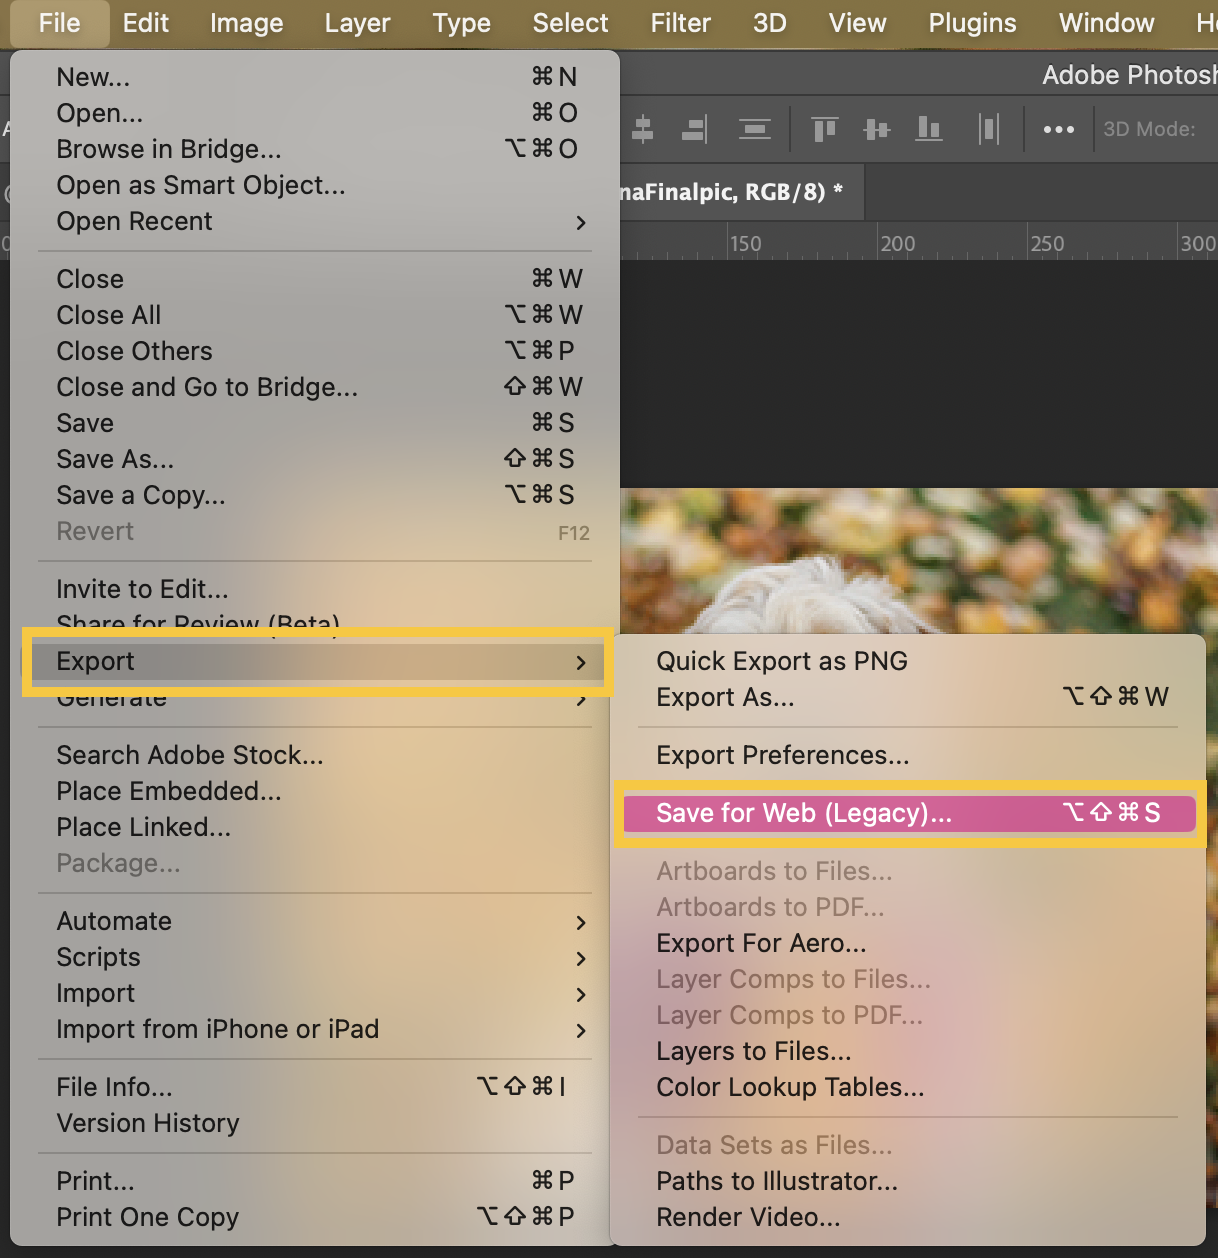Click the align right edges icon
This screenshot has width=1218, height=1258.
[695, 129]
